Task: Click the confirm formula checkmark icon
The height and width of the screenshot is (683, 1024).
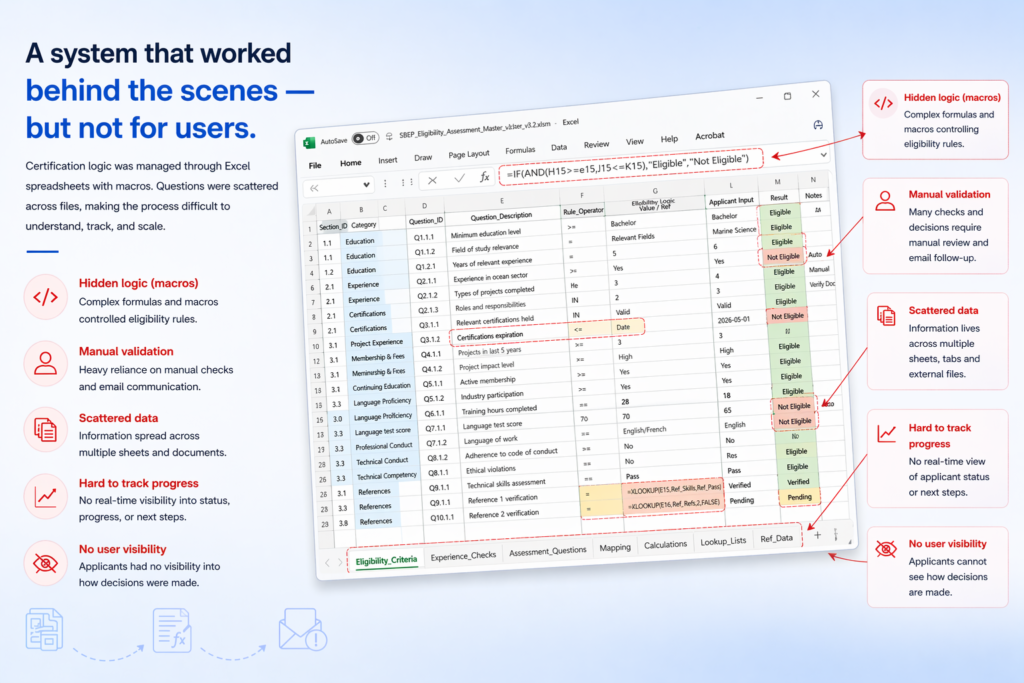Action: point(460,178)
